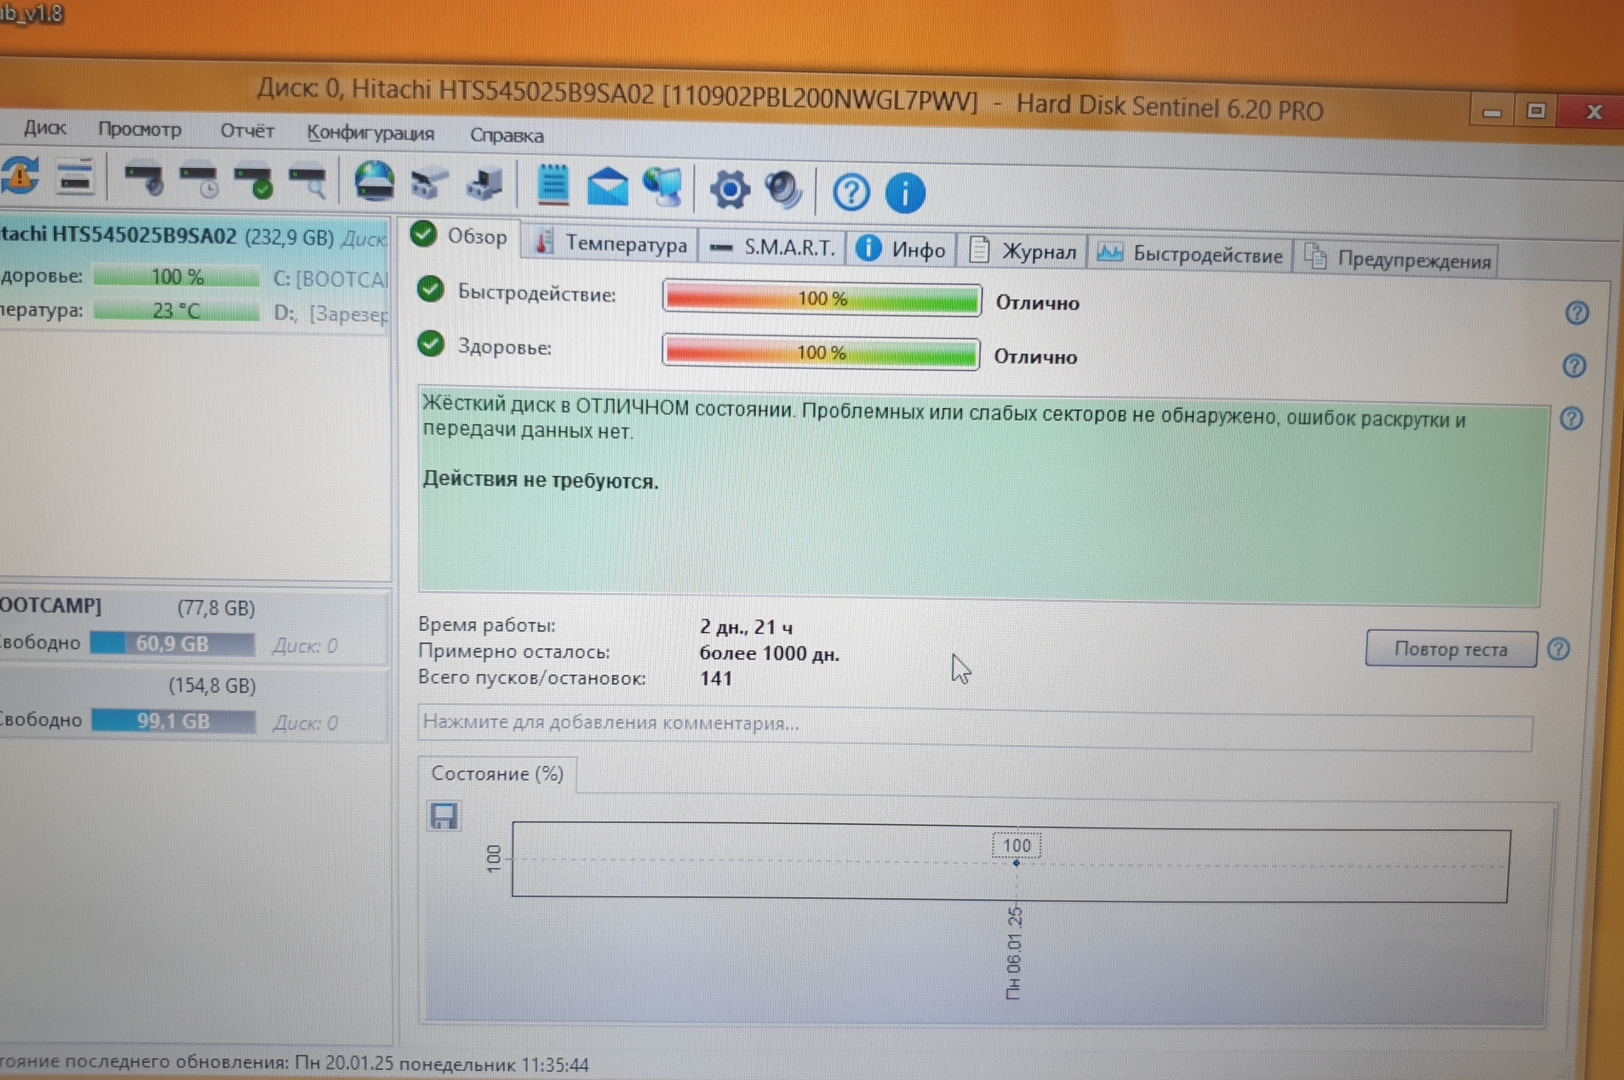Click the disk icon with magnifying glass
This screenshot has width=1624, height=1080.
tap(308, 182)
